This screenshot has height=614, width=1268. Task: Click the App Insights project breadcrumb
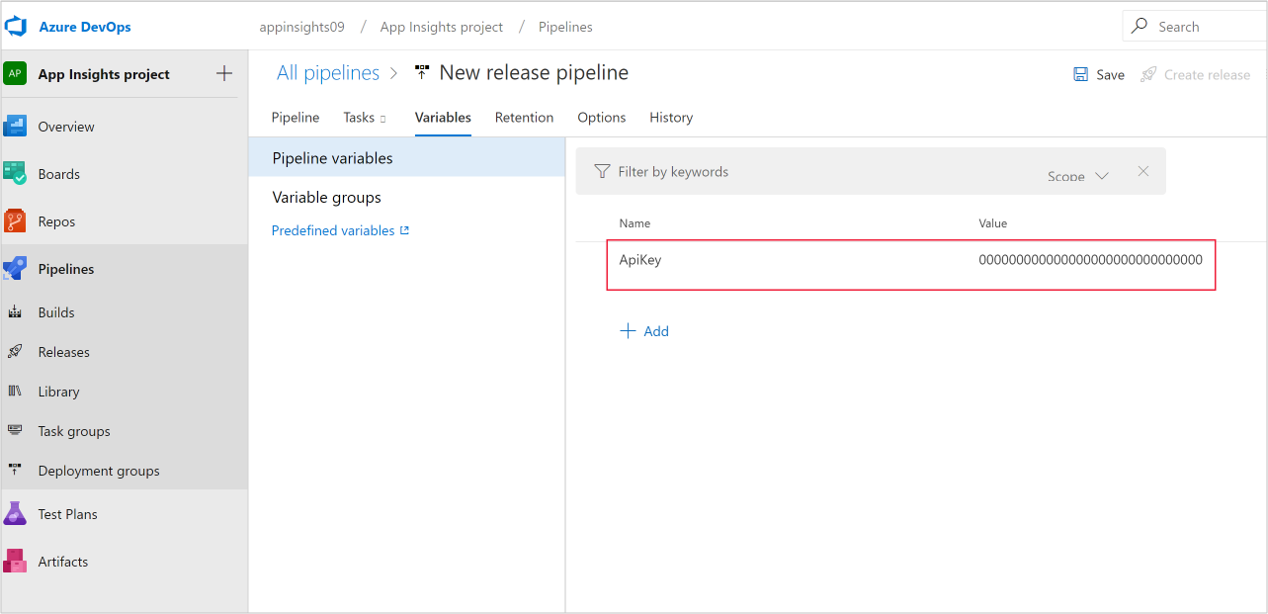(442, 27)
